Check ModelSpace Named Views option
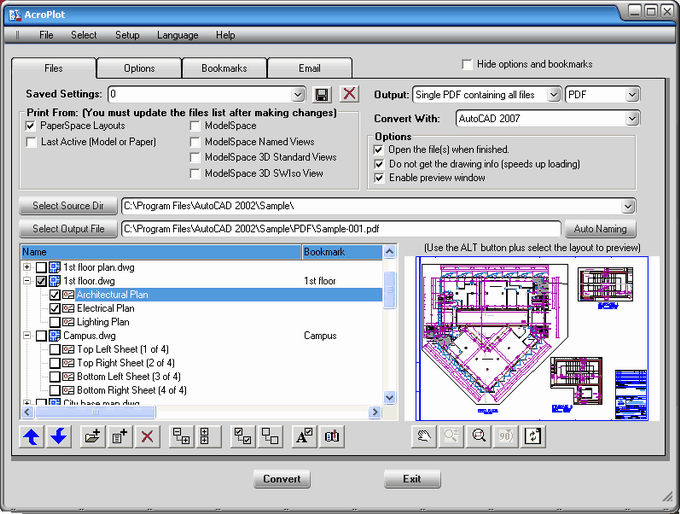This screenshot has width=680, height=514. pos(195,142)
